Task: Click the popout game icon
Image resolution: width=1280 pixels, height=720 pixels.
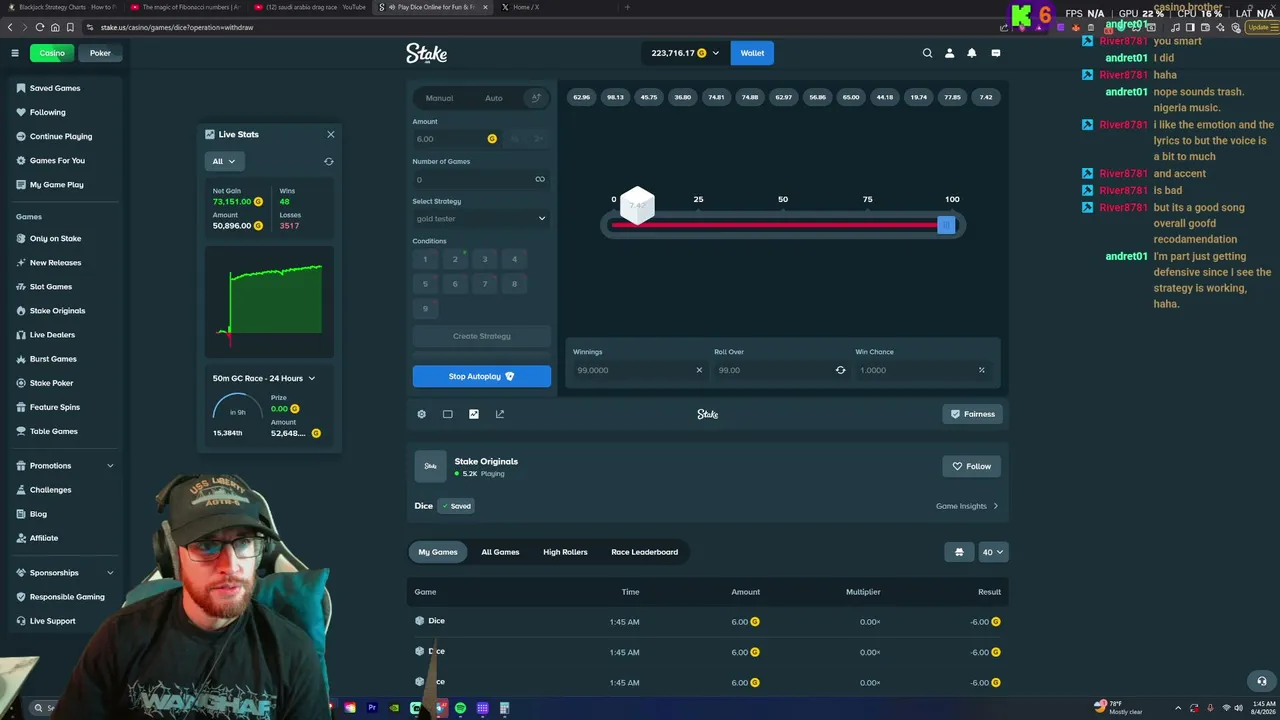Action: click(x=500, y=414)
